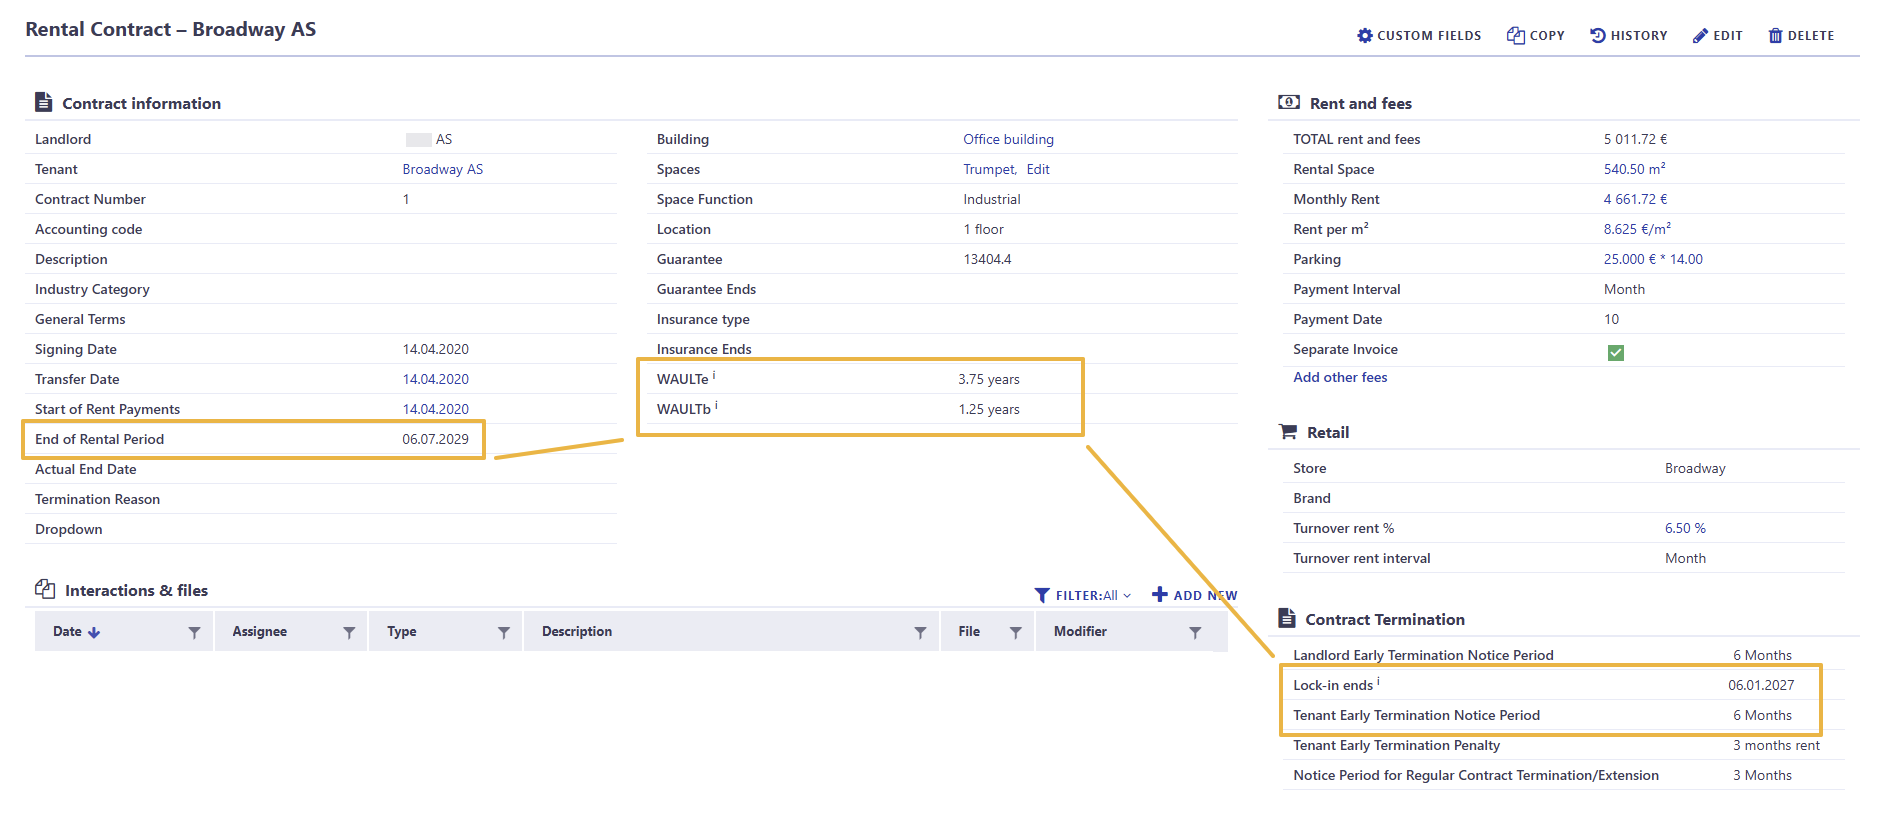Open the Office building link
This screenshot has height=819, width=1889.
coord(1008,139)
